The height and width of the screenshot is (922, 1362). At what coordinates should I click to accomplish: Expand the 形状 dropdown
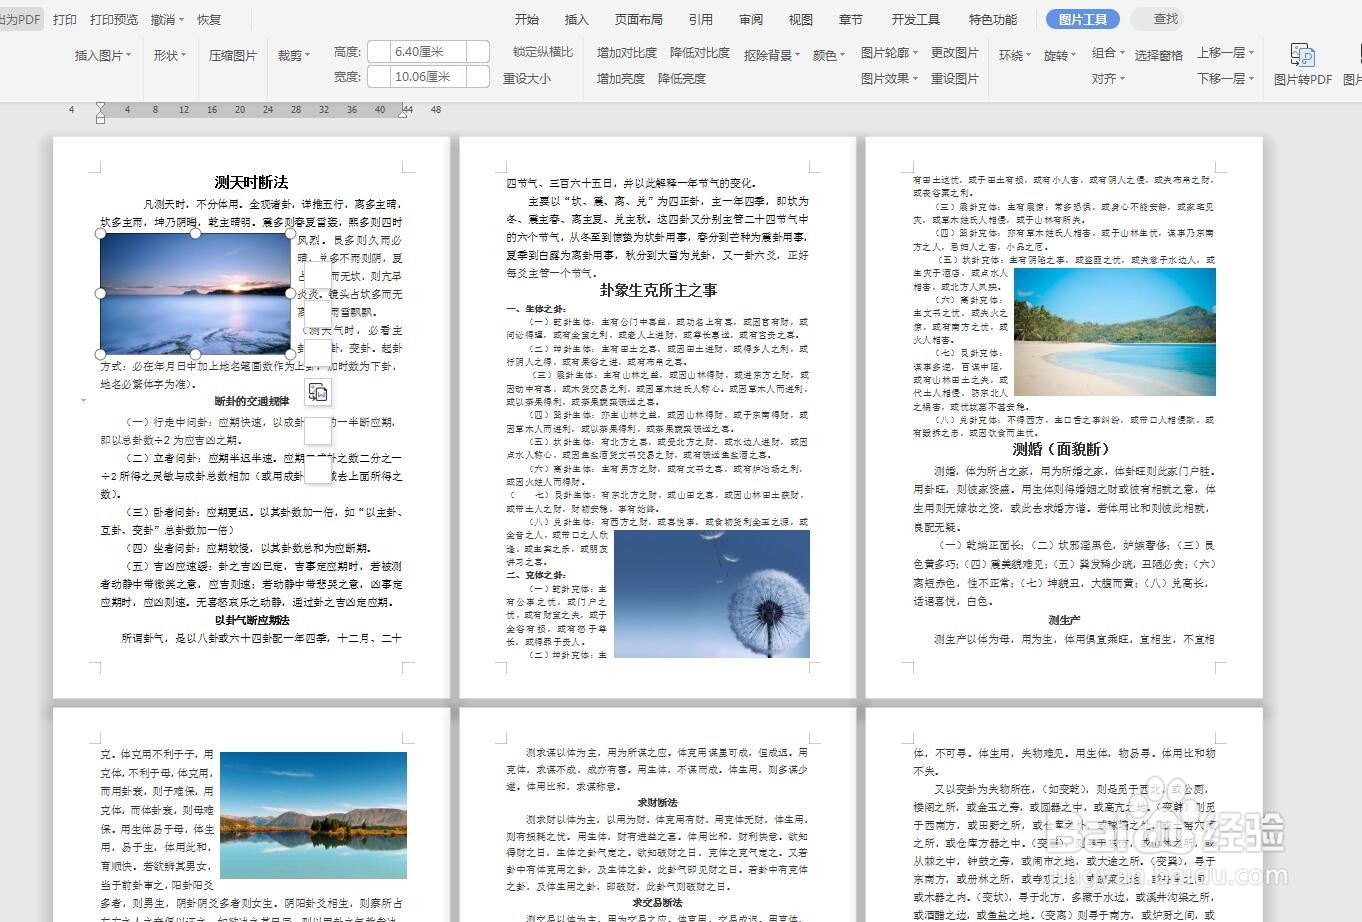point(170,55)
